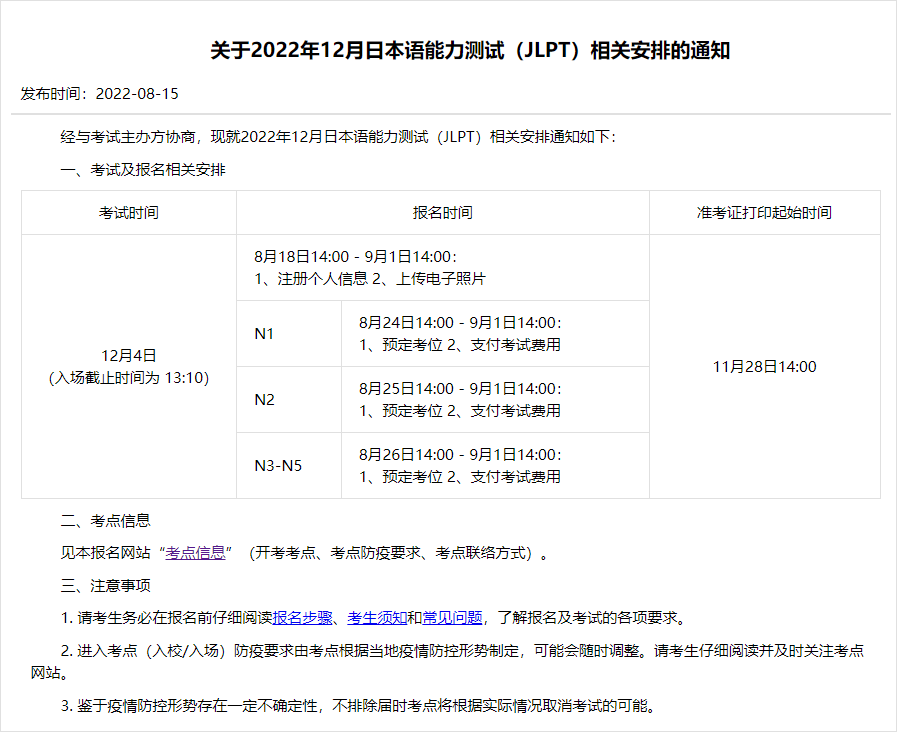This screenshot has width=898, height=732.
Task: Click the 准考证打印起始时间 column header
Action: [764, 213]
